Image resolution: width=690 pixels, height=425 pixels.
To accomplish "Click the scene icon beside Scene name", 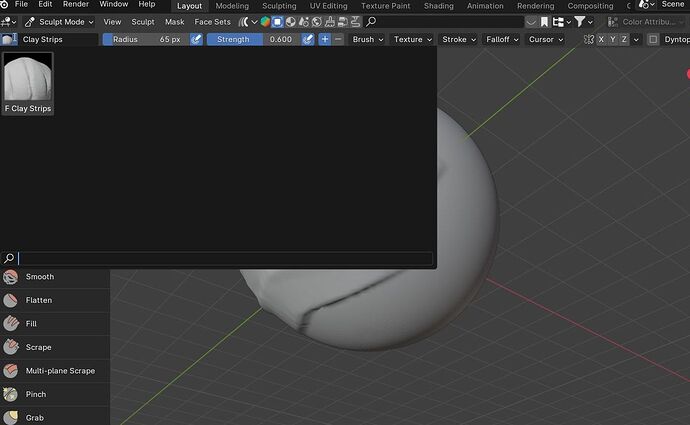I will 644,4.
